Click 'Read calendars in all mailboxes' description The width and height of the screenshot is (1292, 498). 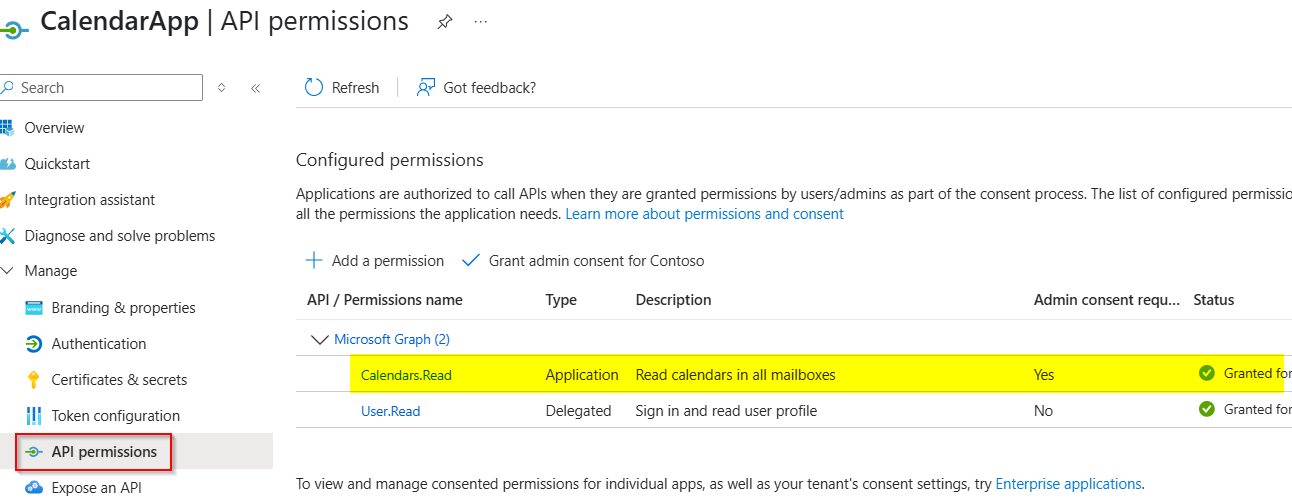click(x=736, y=375)
